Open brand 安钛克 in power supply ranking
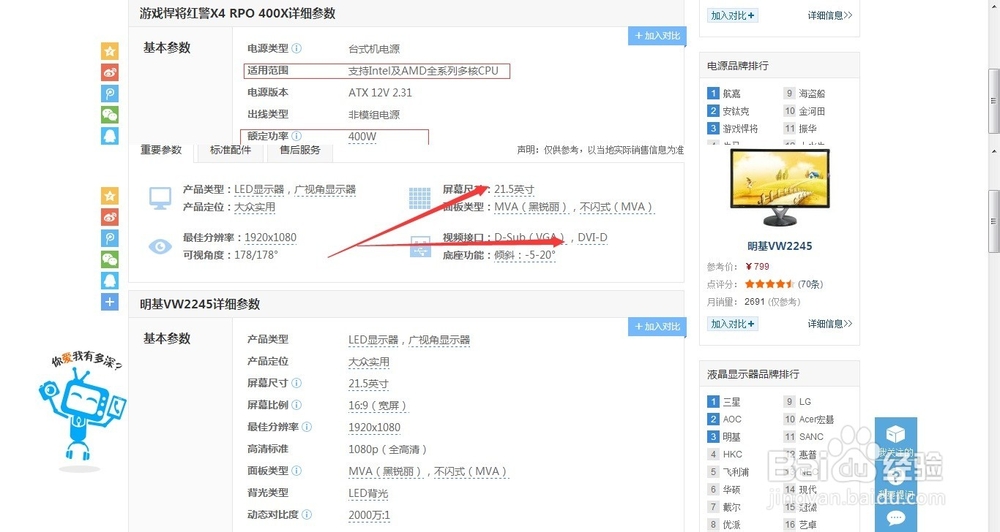 coord(736,111)
